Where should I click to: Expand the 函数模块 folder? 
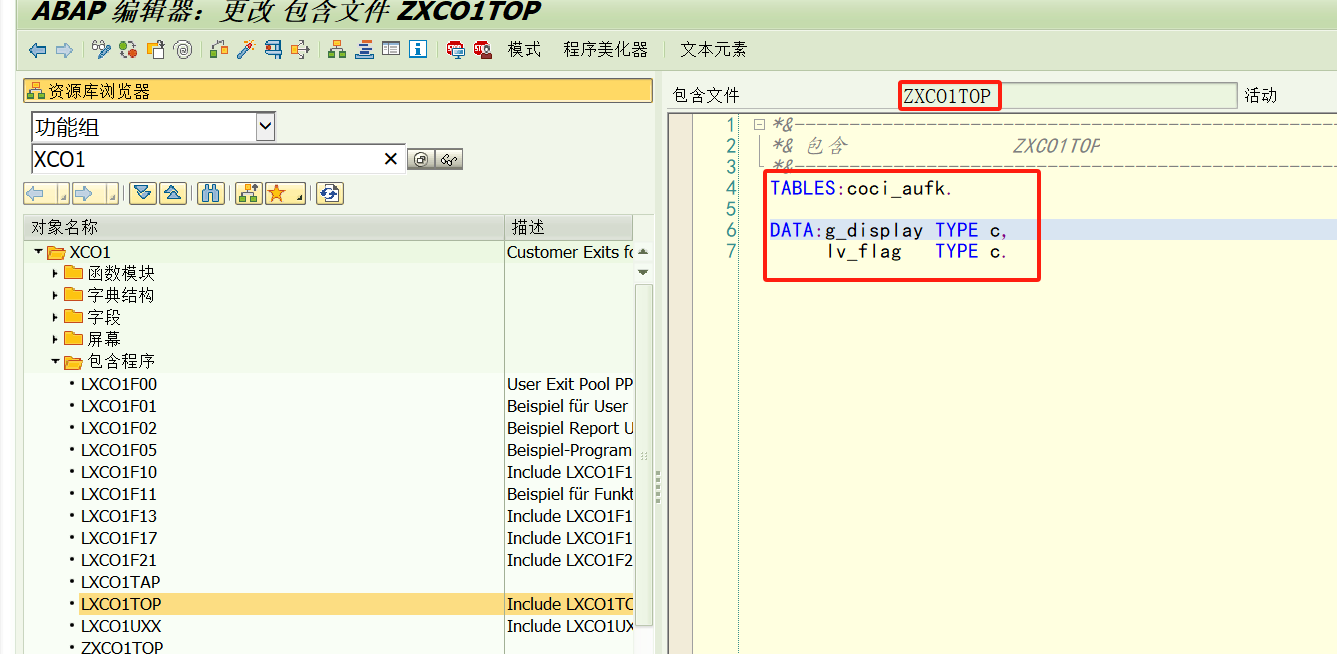click(55, 273)
